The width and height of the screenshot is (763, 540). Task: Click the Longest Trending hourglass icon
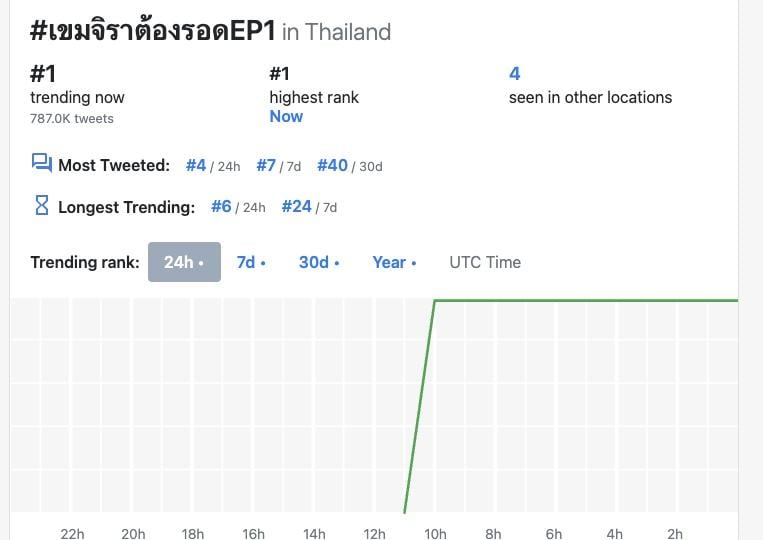pyautogui.click(x=42, y=205)
